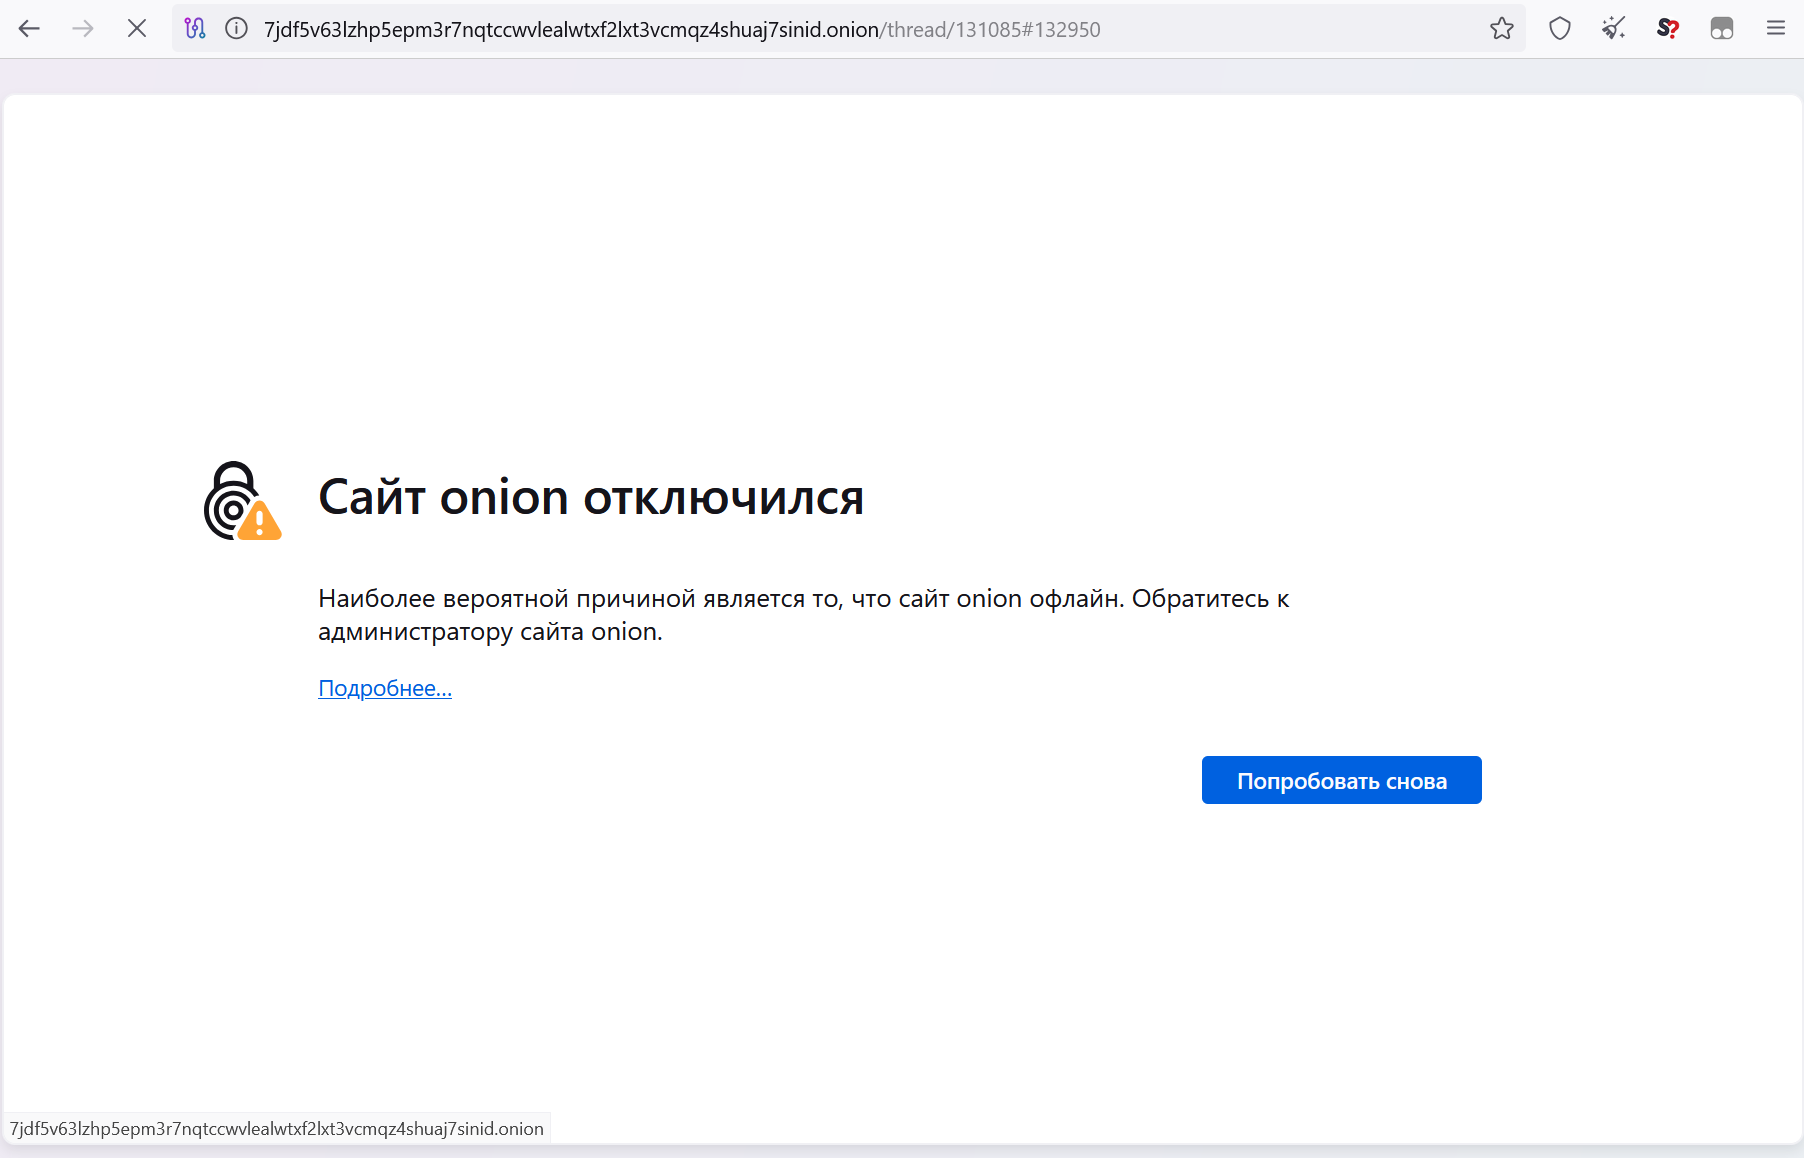Click the onion URL in address bar

682,30
